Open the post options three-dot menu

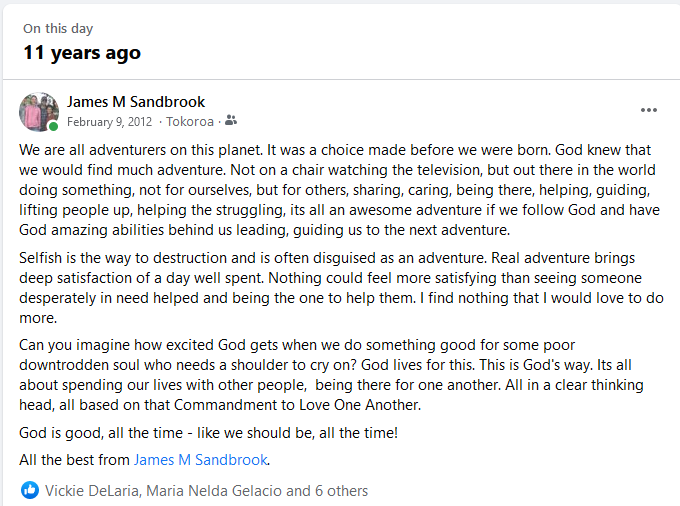pos(649,110)
